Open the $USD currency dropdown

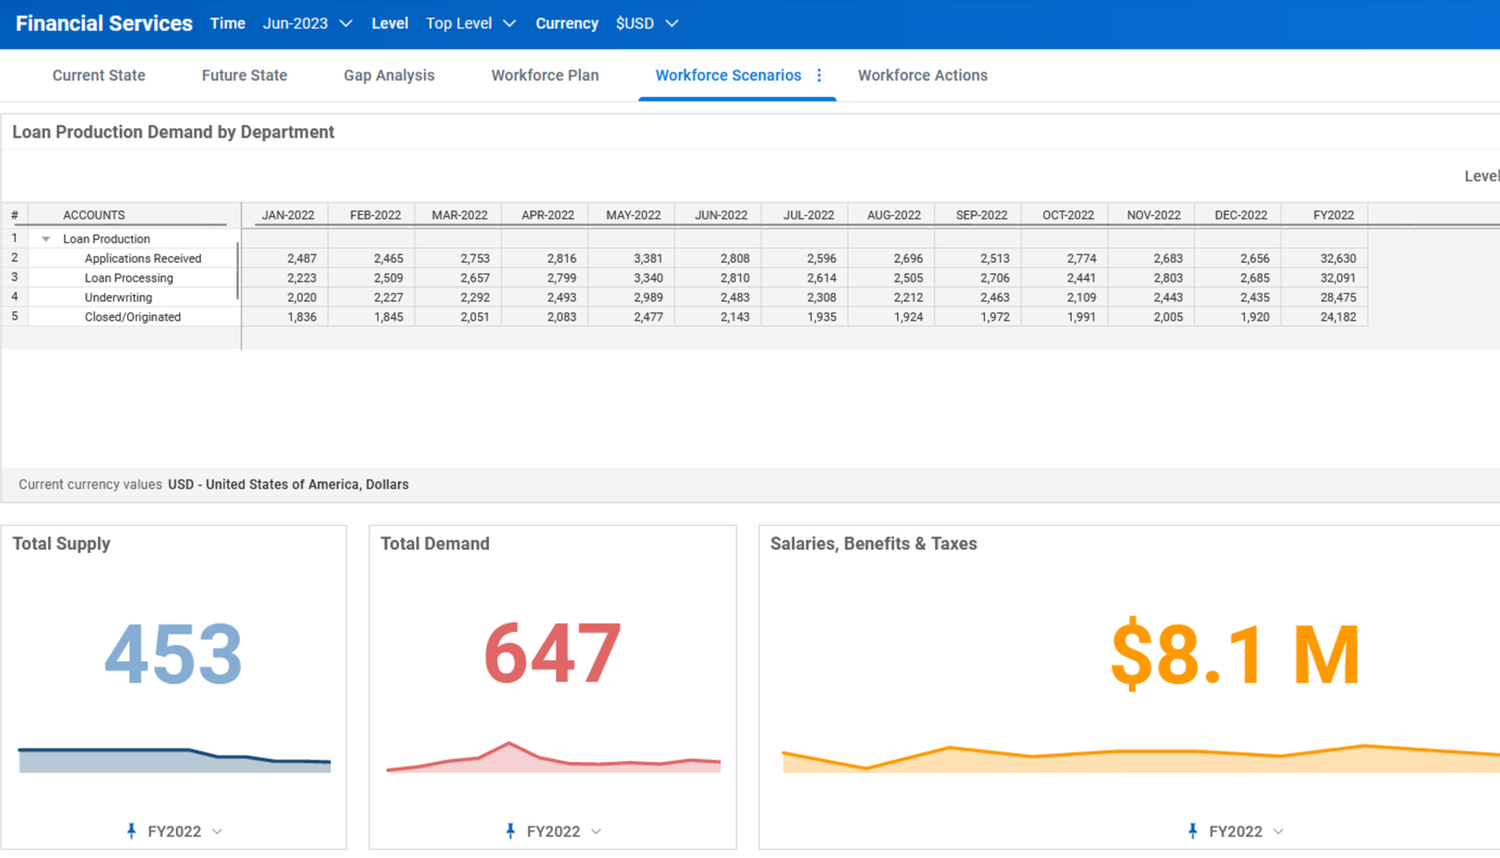click(646, 23)
